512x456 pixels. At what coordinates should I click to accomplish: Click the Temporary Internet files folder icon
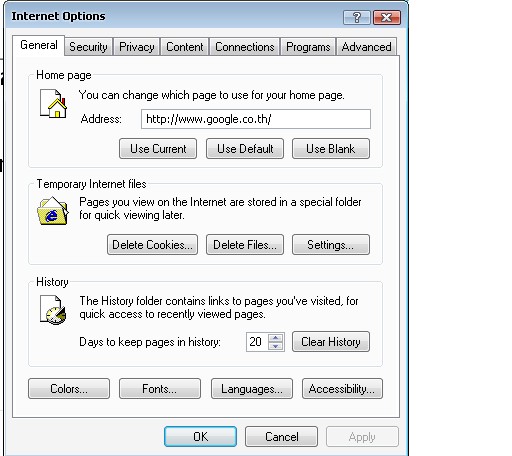(53, 211)
